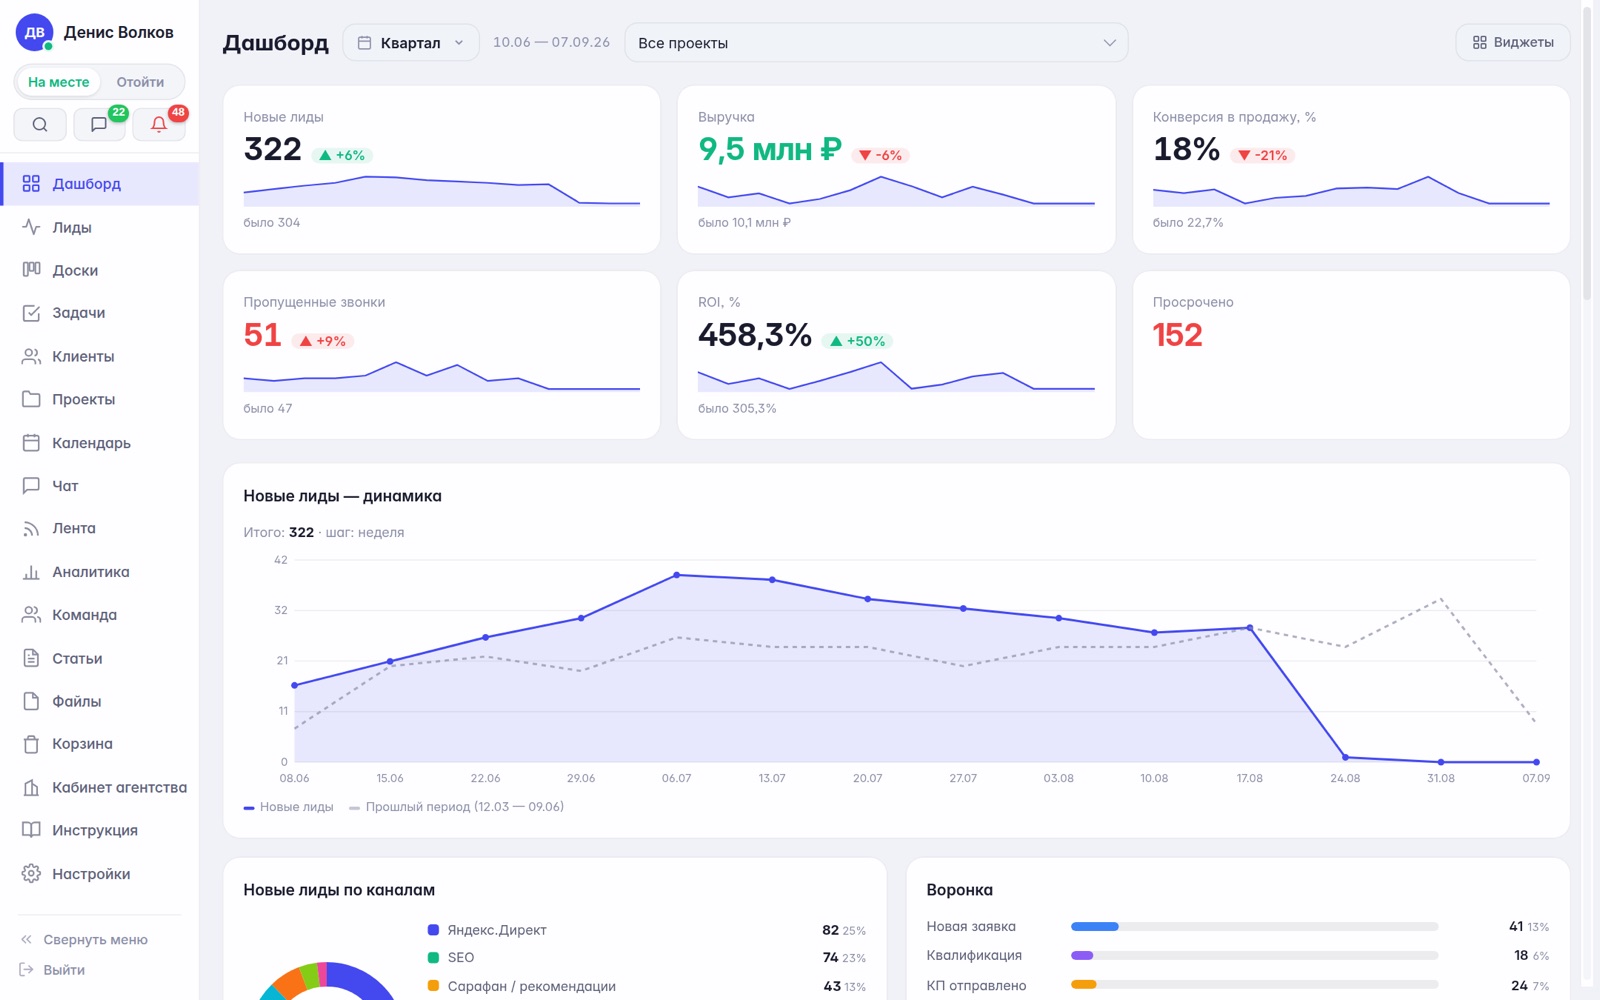This screenshot has height=1000, width=1600.
Task: Click the Кабинет агентства building icon
Action: (x=31, y=788)
